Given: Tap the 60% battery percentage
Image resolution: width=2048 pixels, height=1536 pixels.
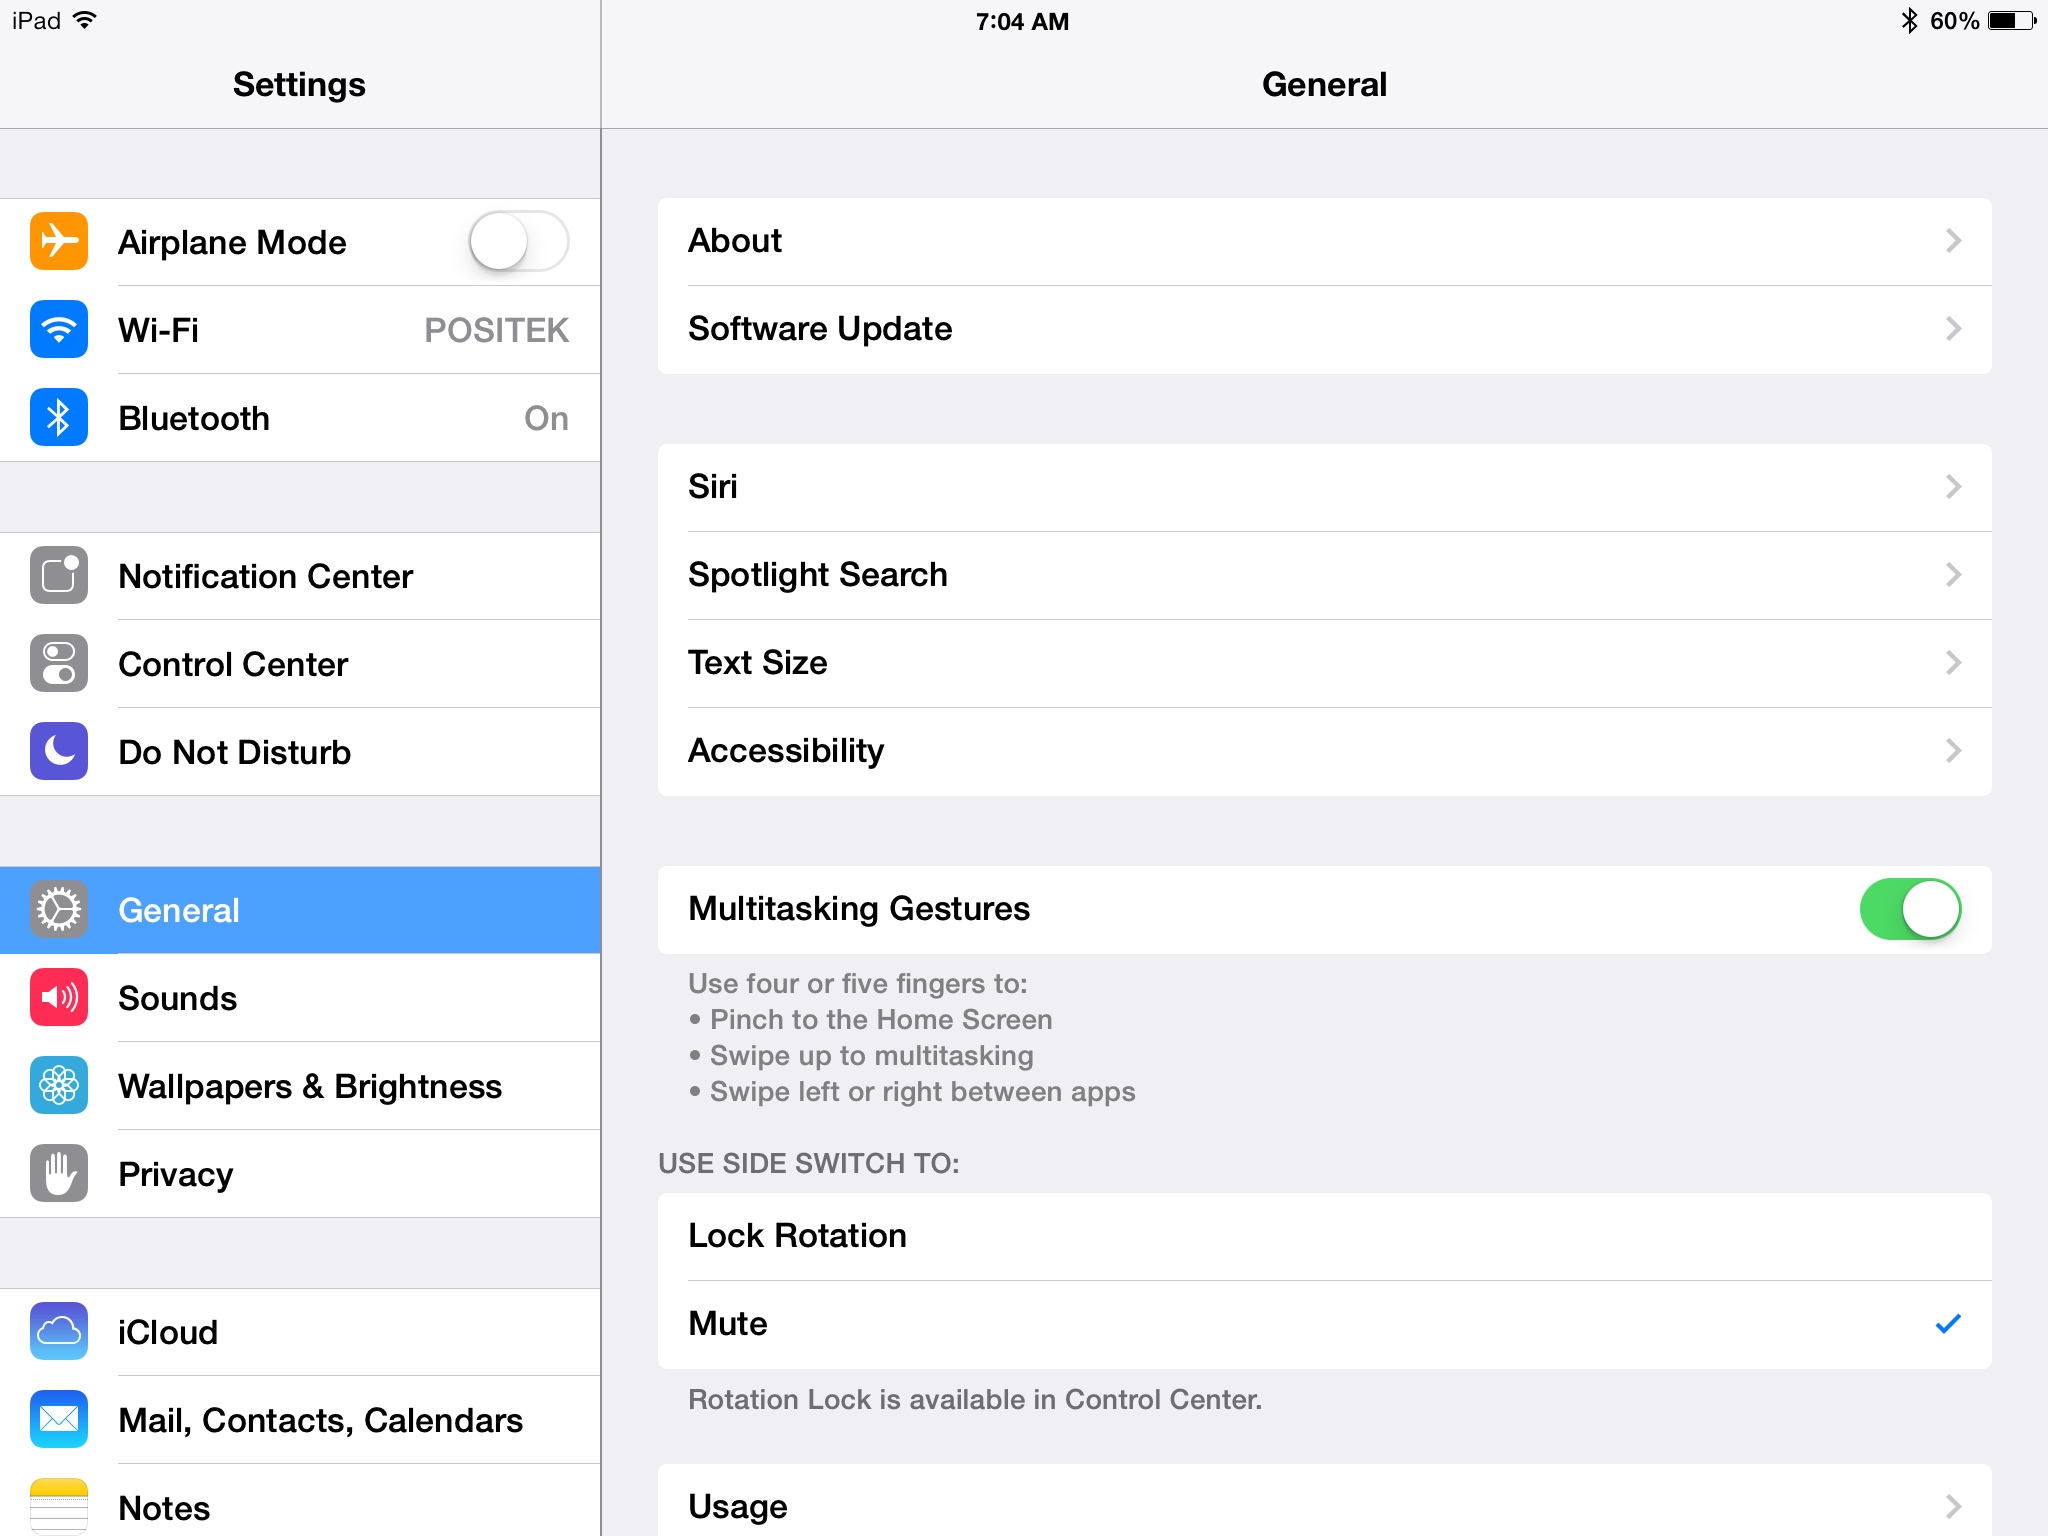Looking at the screenshot, I should [1955, 21].
